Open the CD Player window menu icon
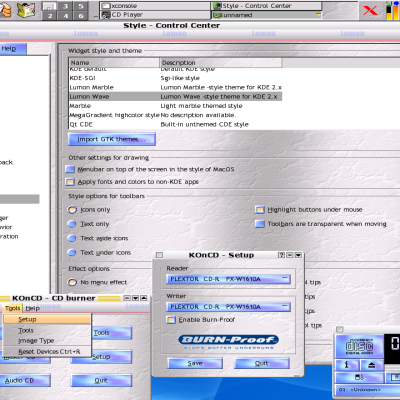 pos(339,329)
